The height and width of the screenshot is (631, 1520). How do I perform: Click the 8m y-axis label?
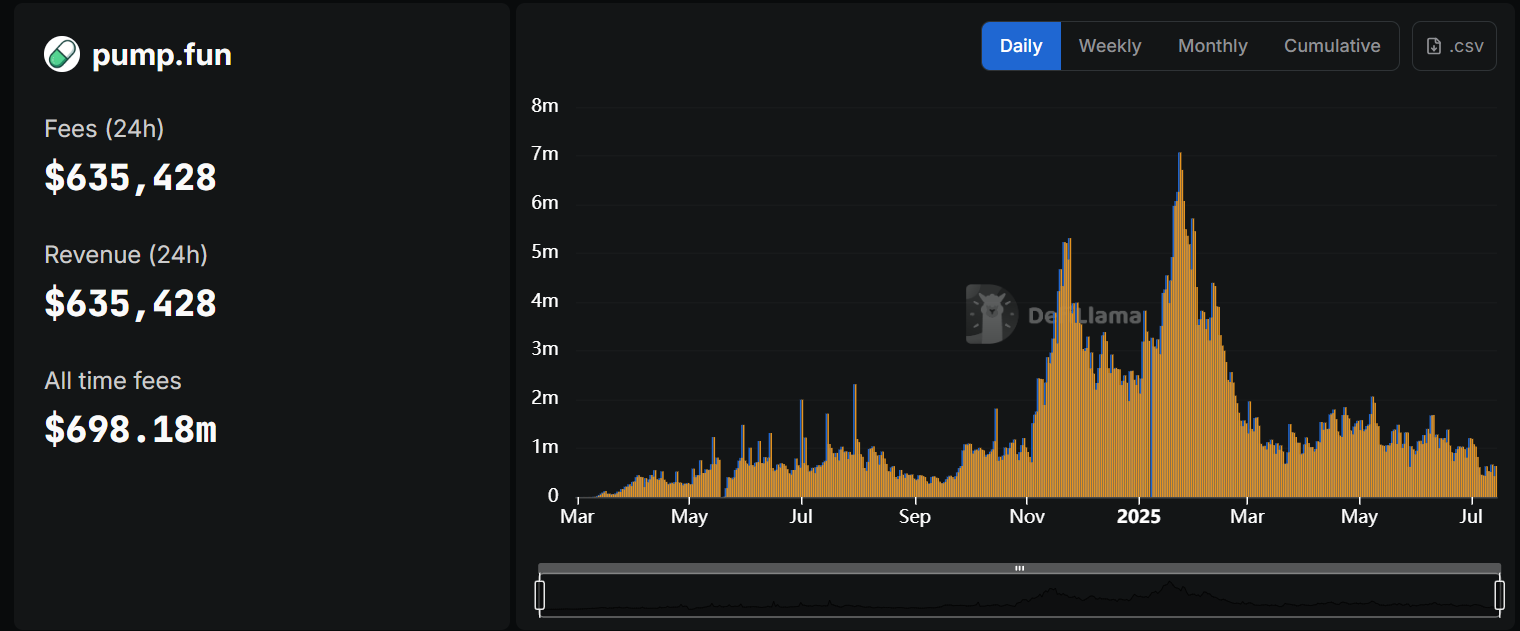tap(544, 106)
